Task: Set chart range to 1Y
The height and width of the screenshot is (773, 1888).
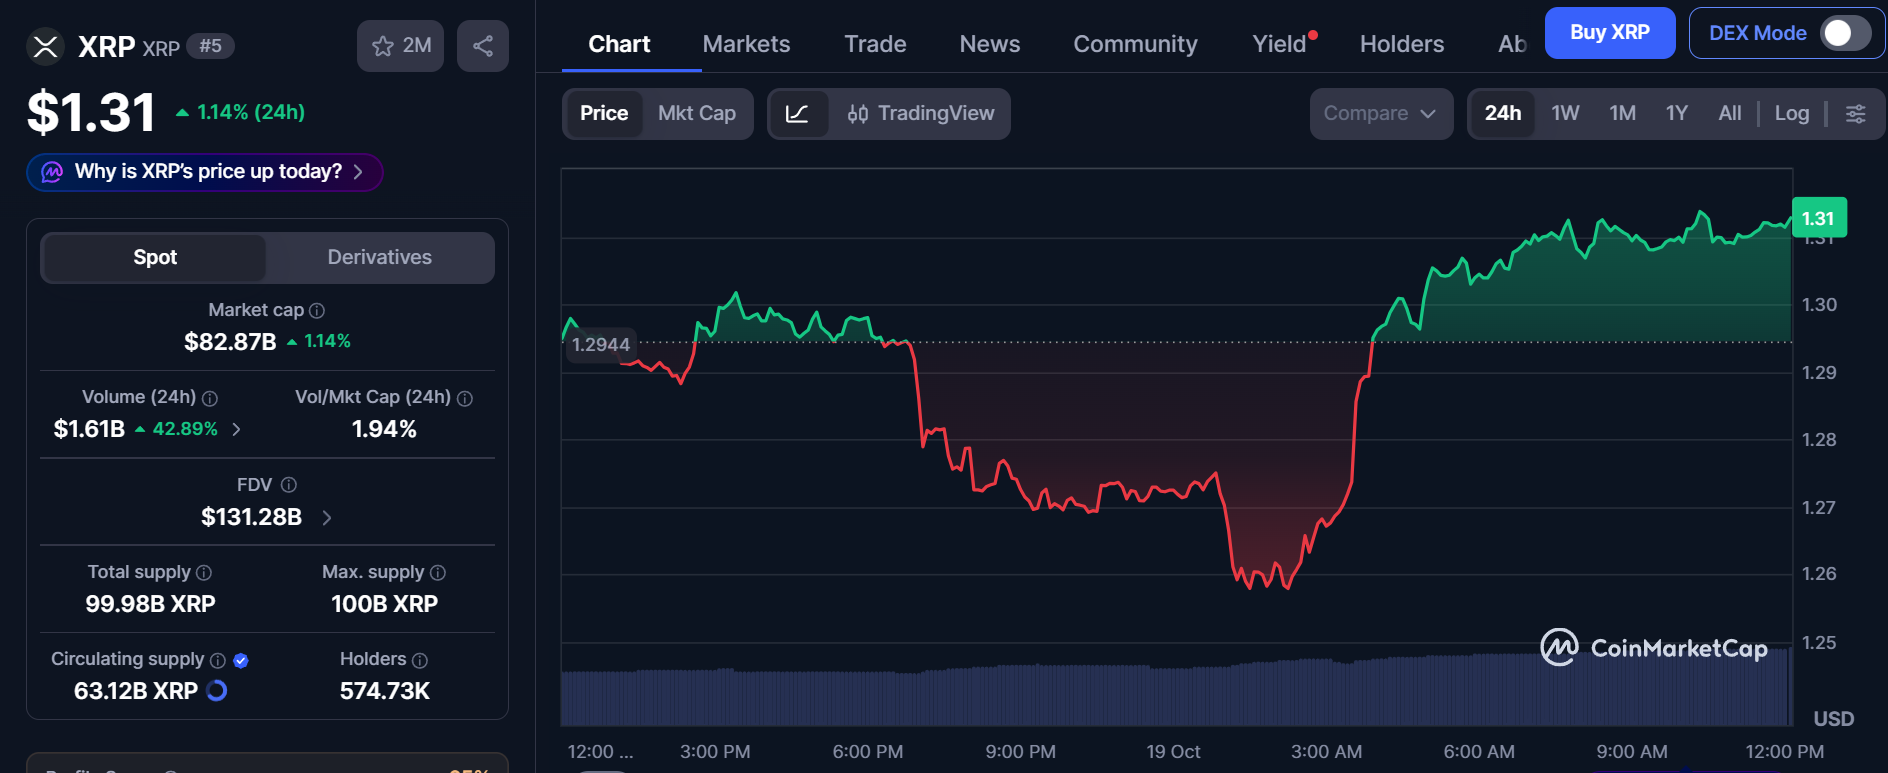Action: 1677,114
